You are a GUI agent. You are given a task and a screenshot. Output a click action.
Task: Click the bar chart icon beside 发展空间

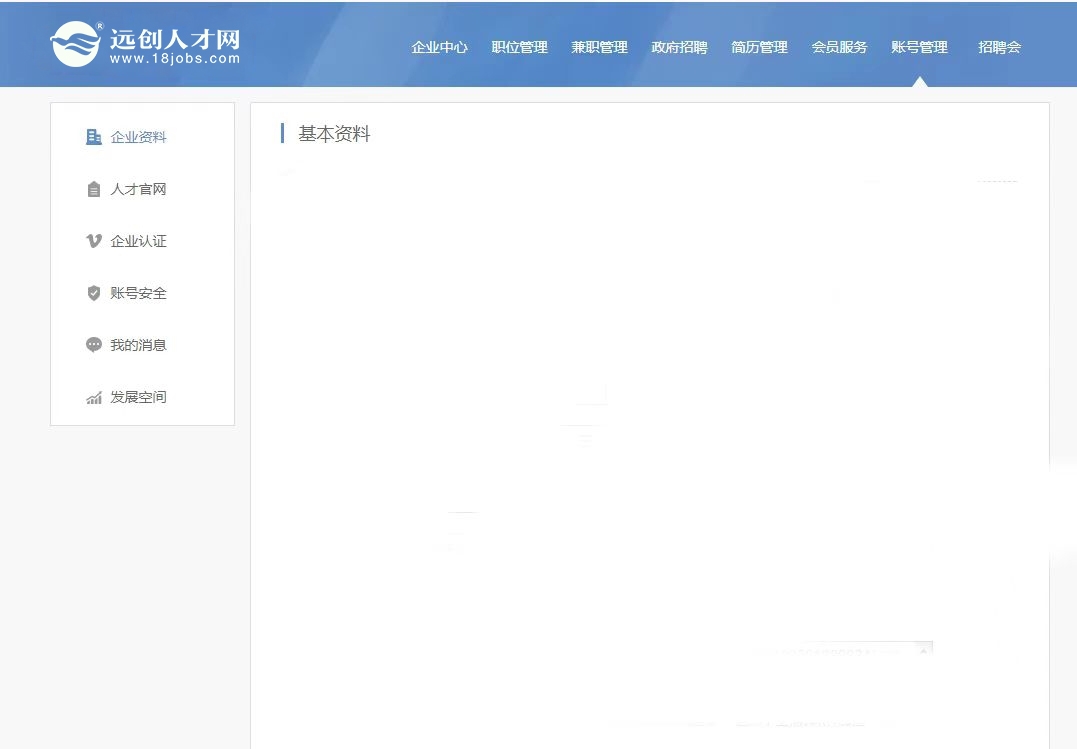tap(94, 397)
